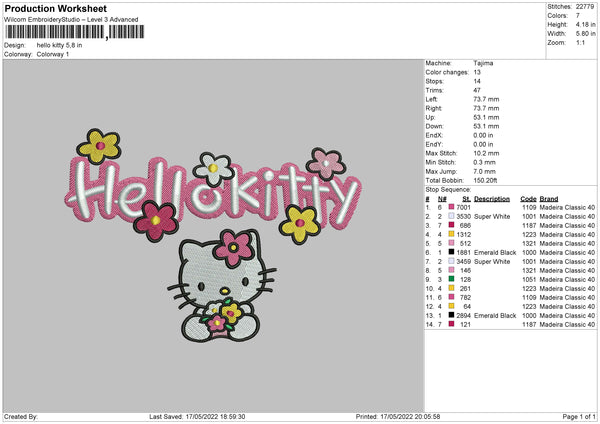
Task: Click the green swatch beside stitch count 128
Action: click(451, 279)
